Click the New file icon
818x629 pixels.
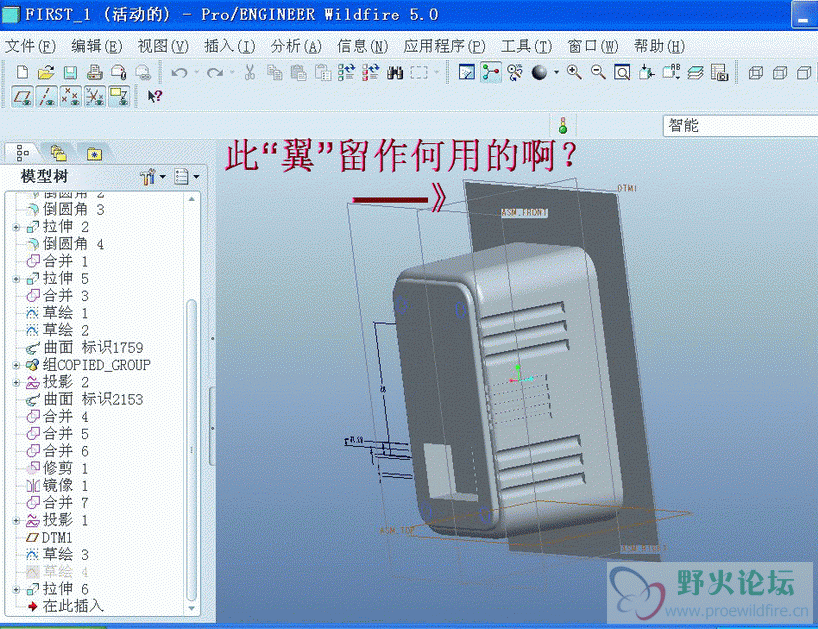(x=22, y=72)
